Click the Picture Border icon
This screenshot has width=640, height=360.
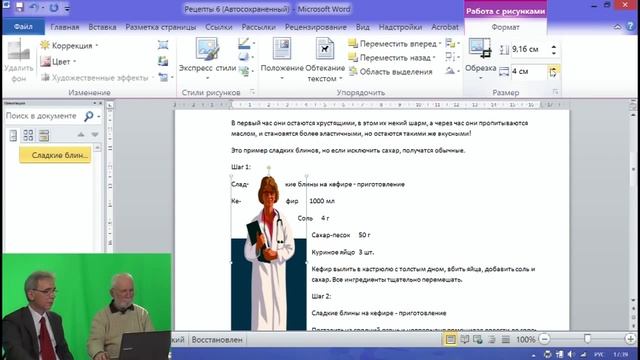[x=246, y=43]
